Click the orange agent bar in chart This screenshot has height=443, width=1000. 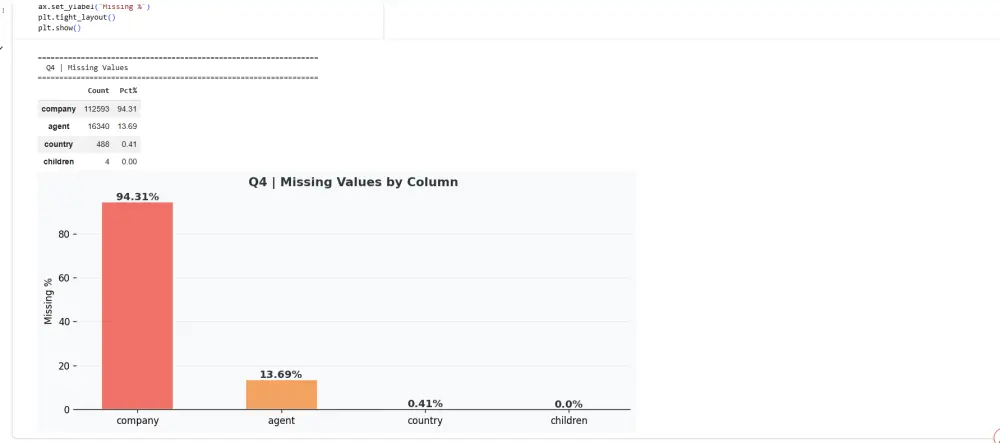pyautogui.click(x=281, y=394)
